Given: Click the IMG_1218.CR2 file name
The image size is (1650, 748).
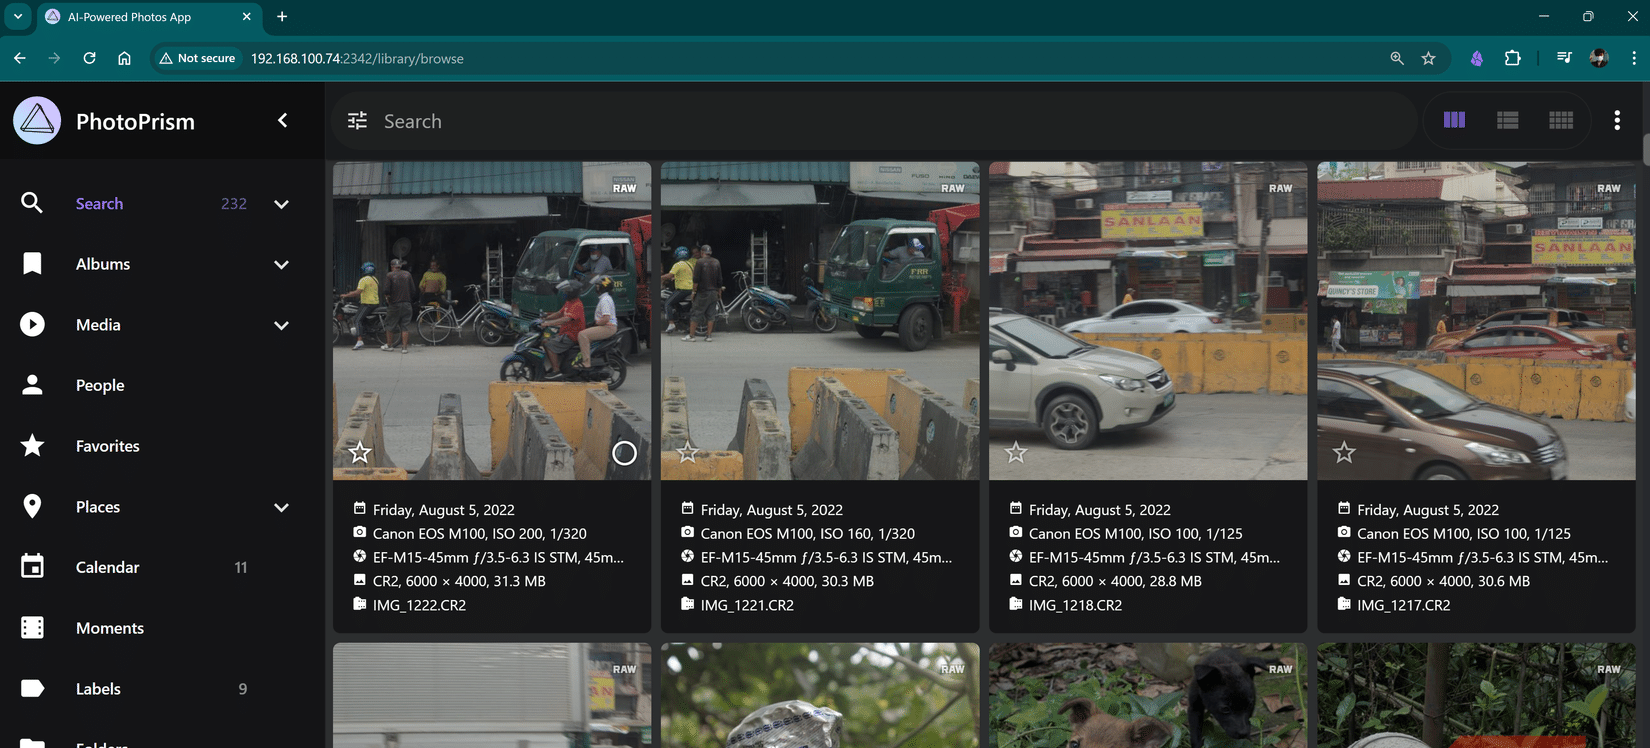Looking at the screenshot, I should pos(1075,605).
